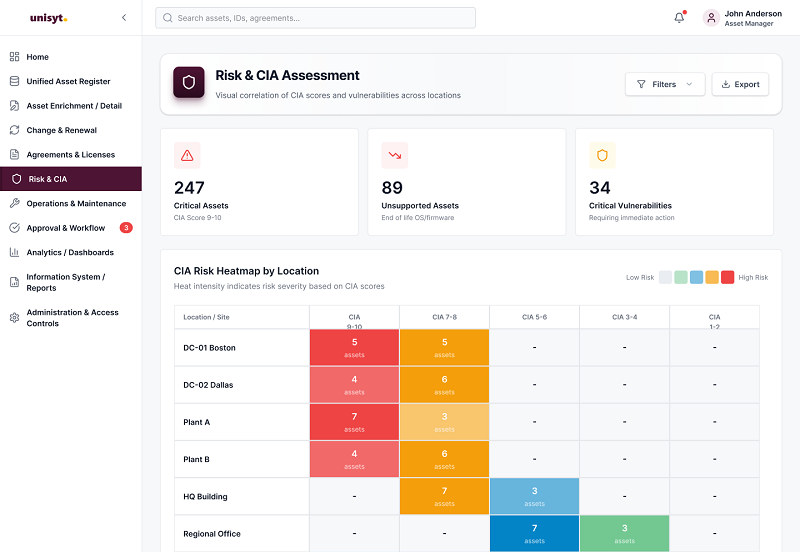Click the blue legend color swatch

click(x=696, y=277)
